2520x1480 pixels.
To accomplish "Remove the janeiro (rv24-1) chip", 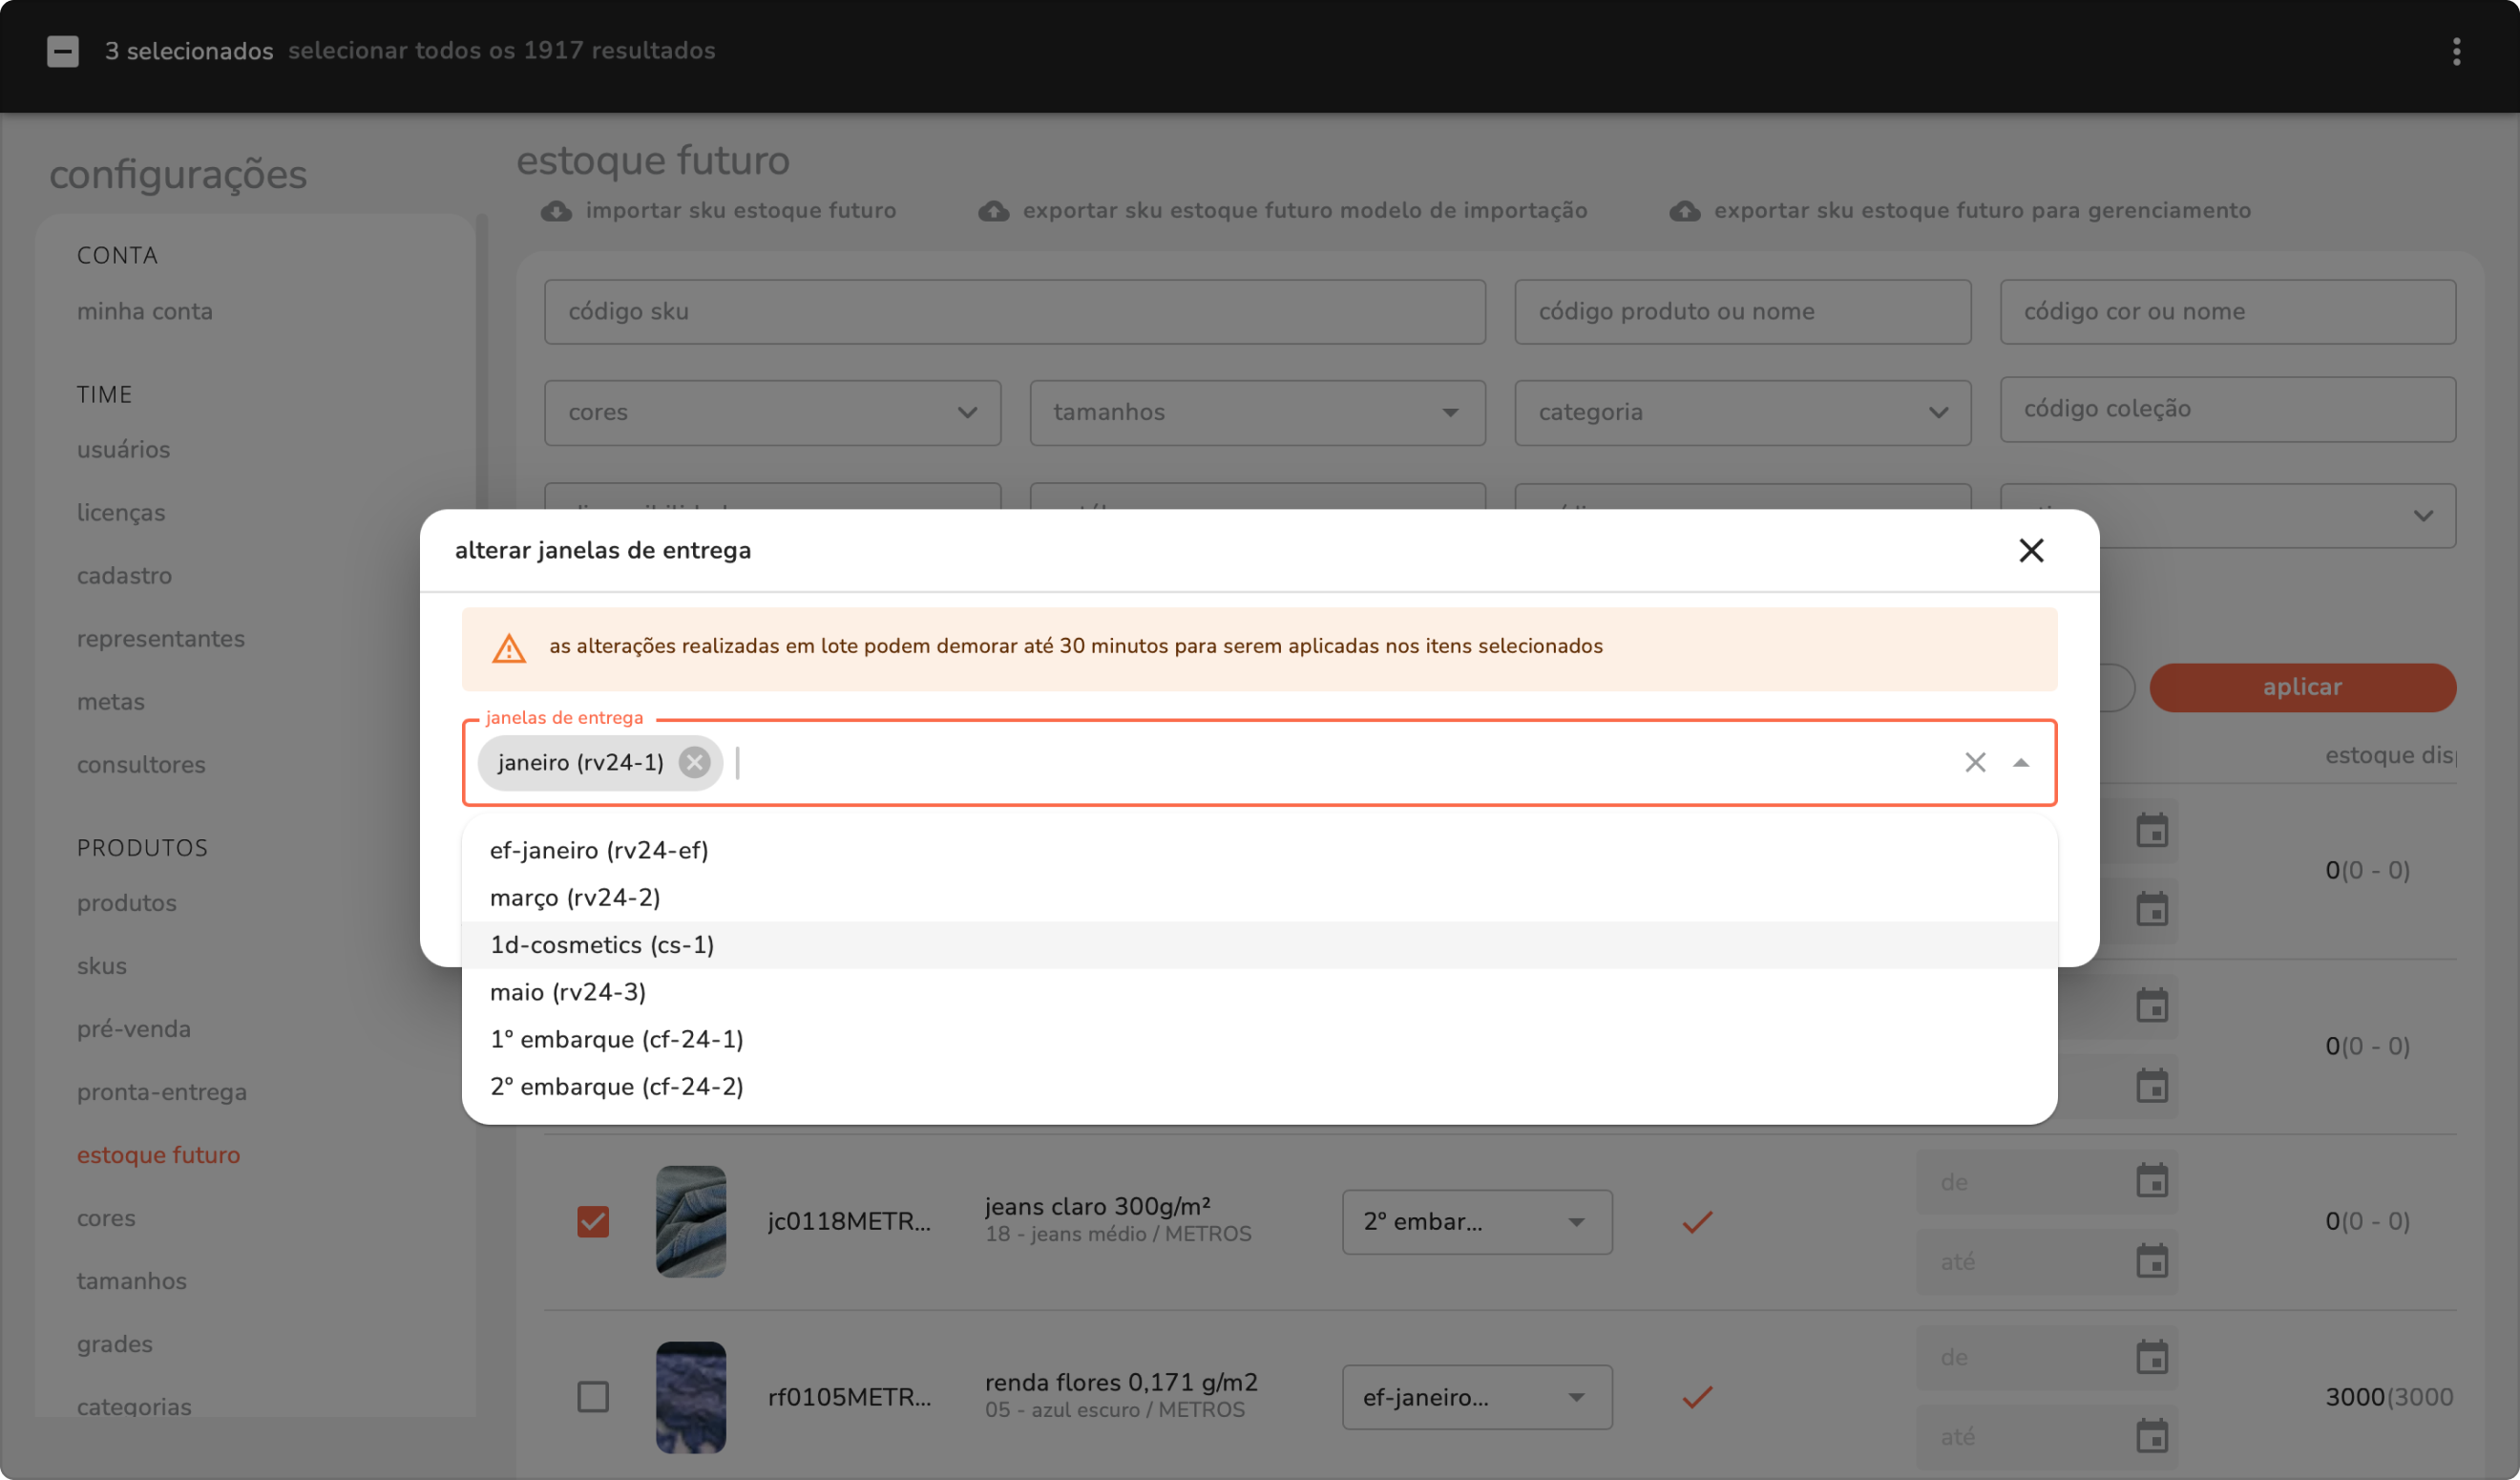I will pyautogui.click(x=694, y=762).
